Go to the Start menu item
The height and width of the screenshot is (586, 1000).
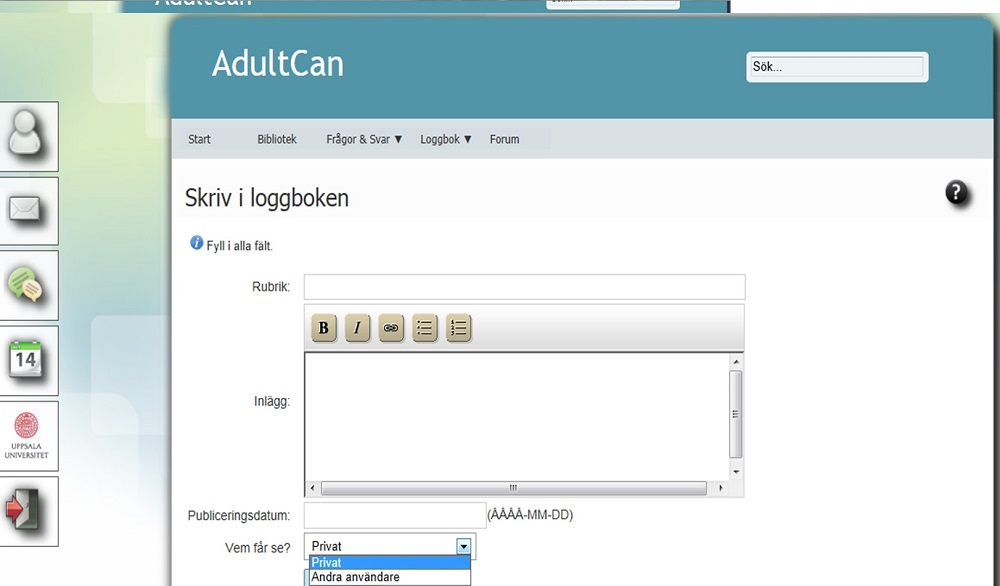click(199, 139)
